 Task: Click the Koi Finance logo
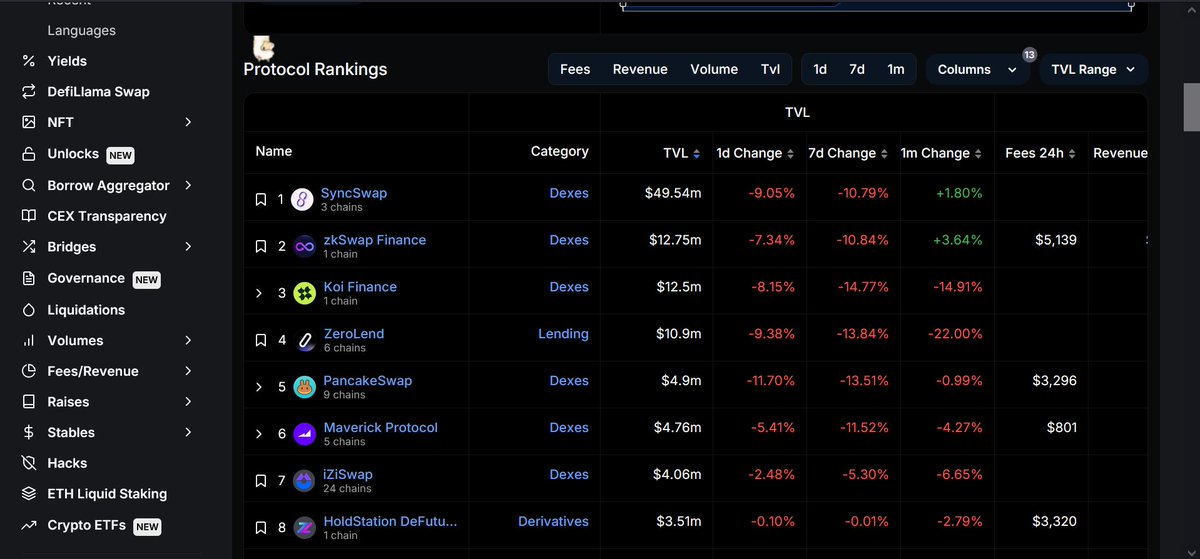(x=305, y=294)
